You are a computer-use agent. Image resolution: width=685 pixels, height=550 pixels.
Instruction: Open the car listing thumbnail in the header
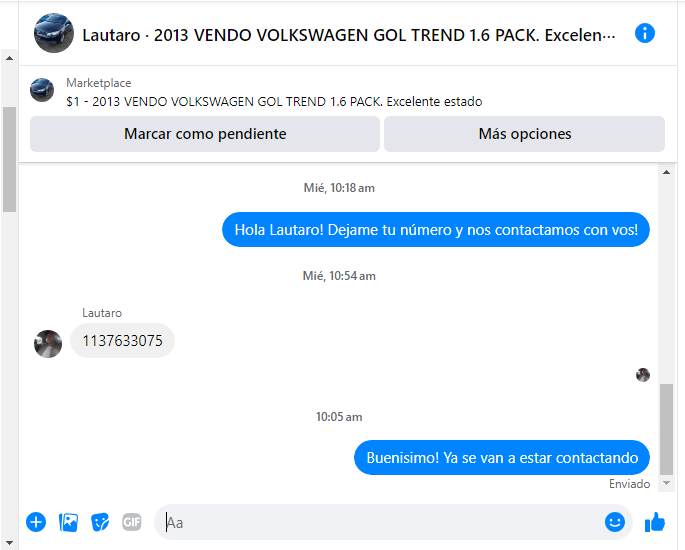pos(54,33)
